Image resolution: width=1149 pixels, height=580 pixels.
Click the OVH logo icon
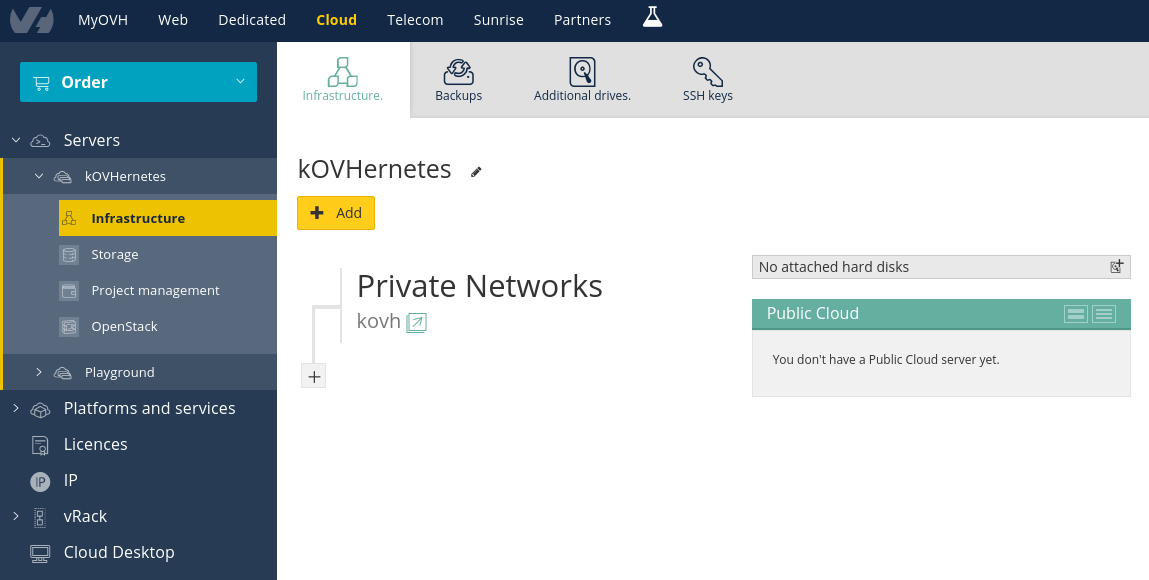[32, 20]
